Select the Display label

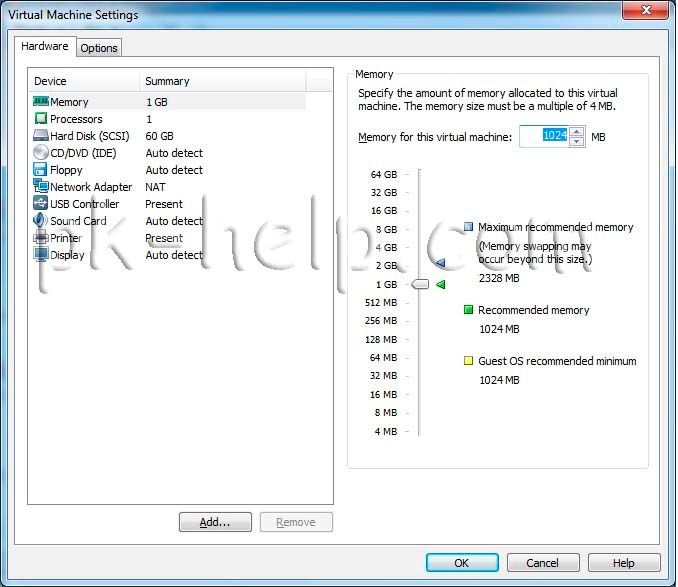67,255
